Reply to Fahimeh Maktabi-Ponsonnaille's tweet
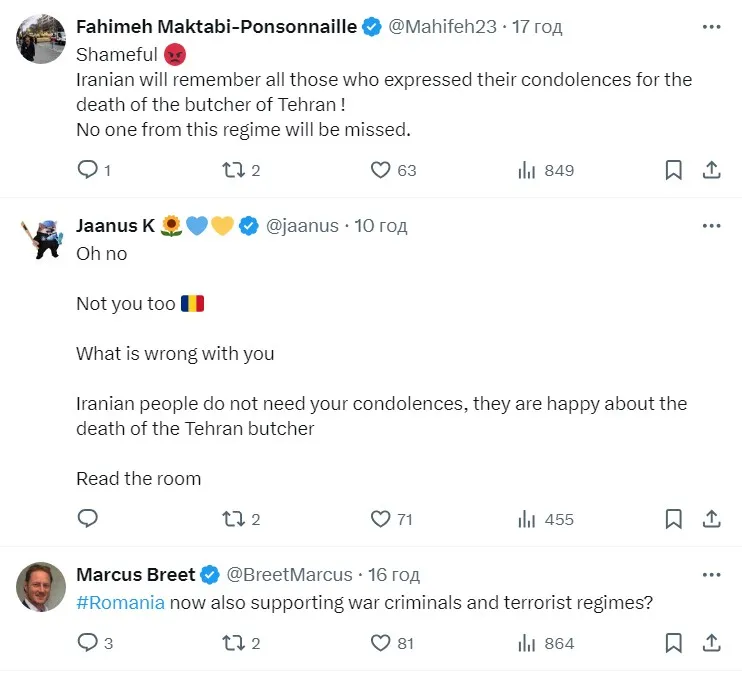The width and height of the screenshot is (742, 676). pyautogui.click(x=88, y=170)
